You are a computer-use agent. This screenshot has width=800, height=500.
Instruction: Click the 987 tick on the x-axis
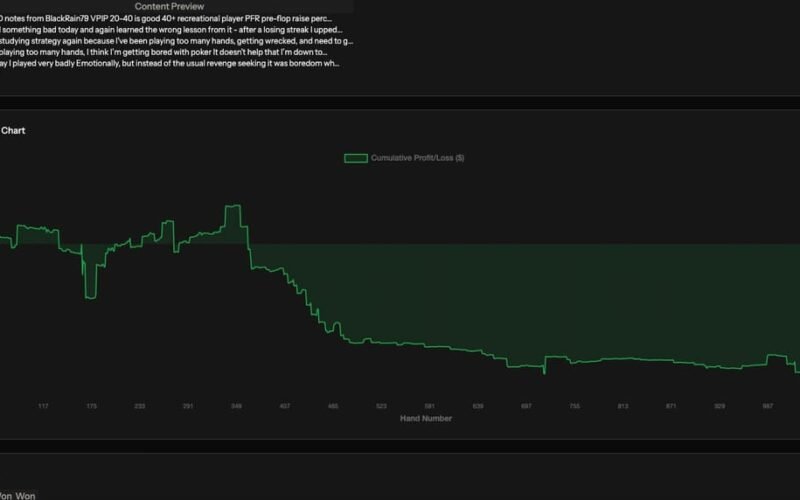768,406
